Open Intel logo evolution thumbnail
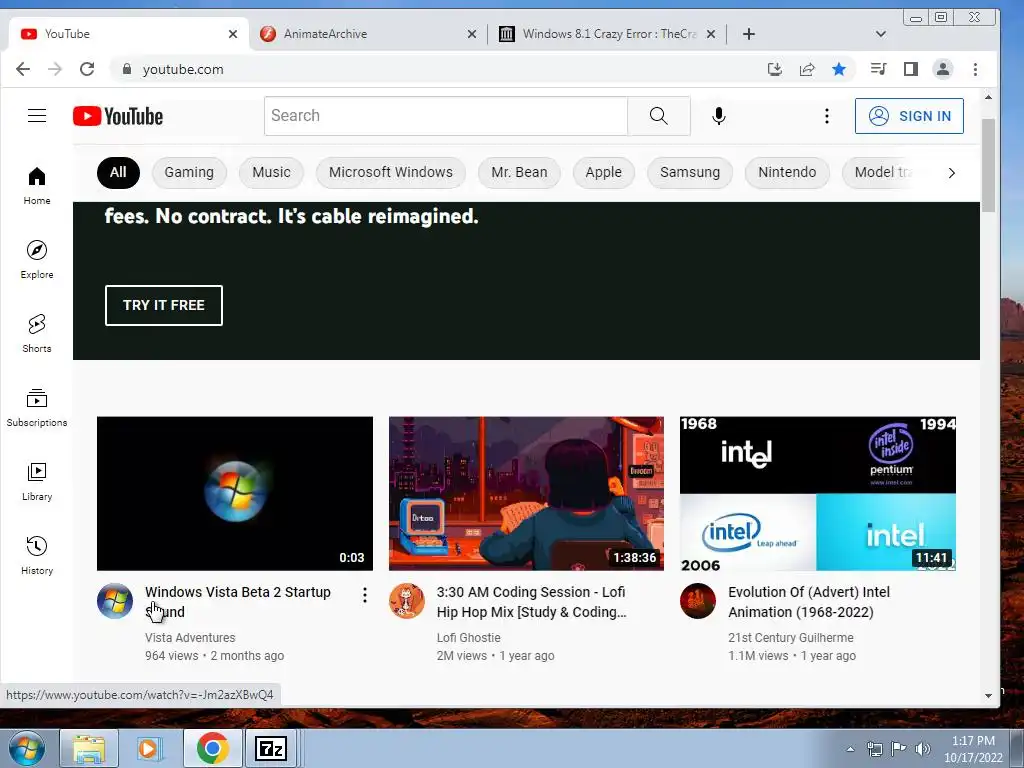This screenshot has height=768, width=1024. [818, 494]
